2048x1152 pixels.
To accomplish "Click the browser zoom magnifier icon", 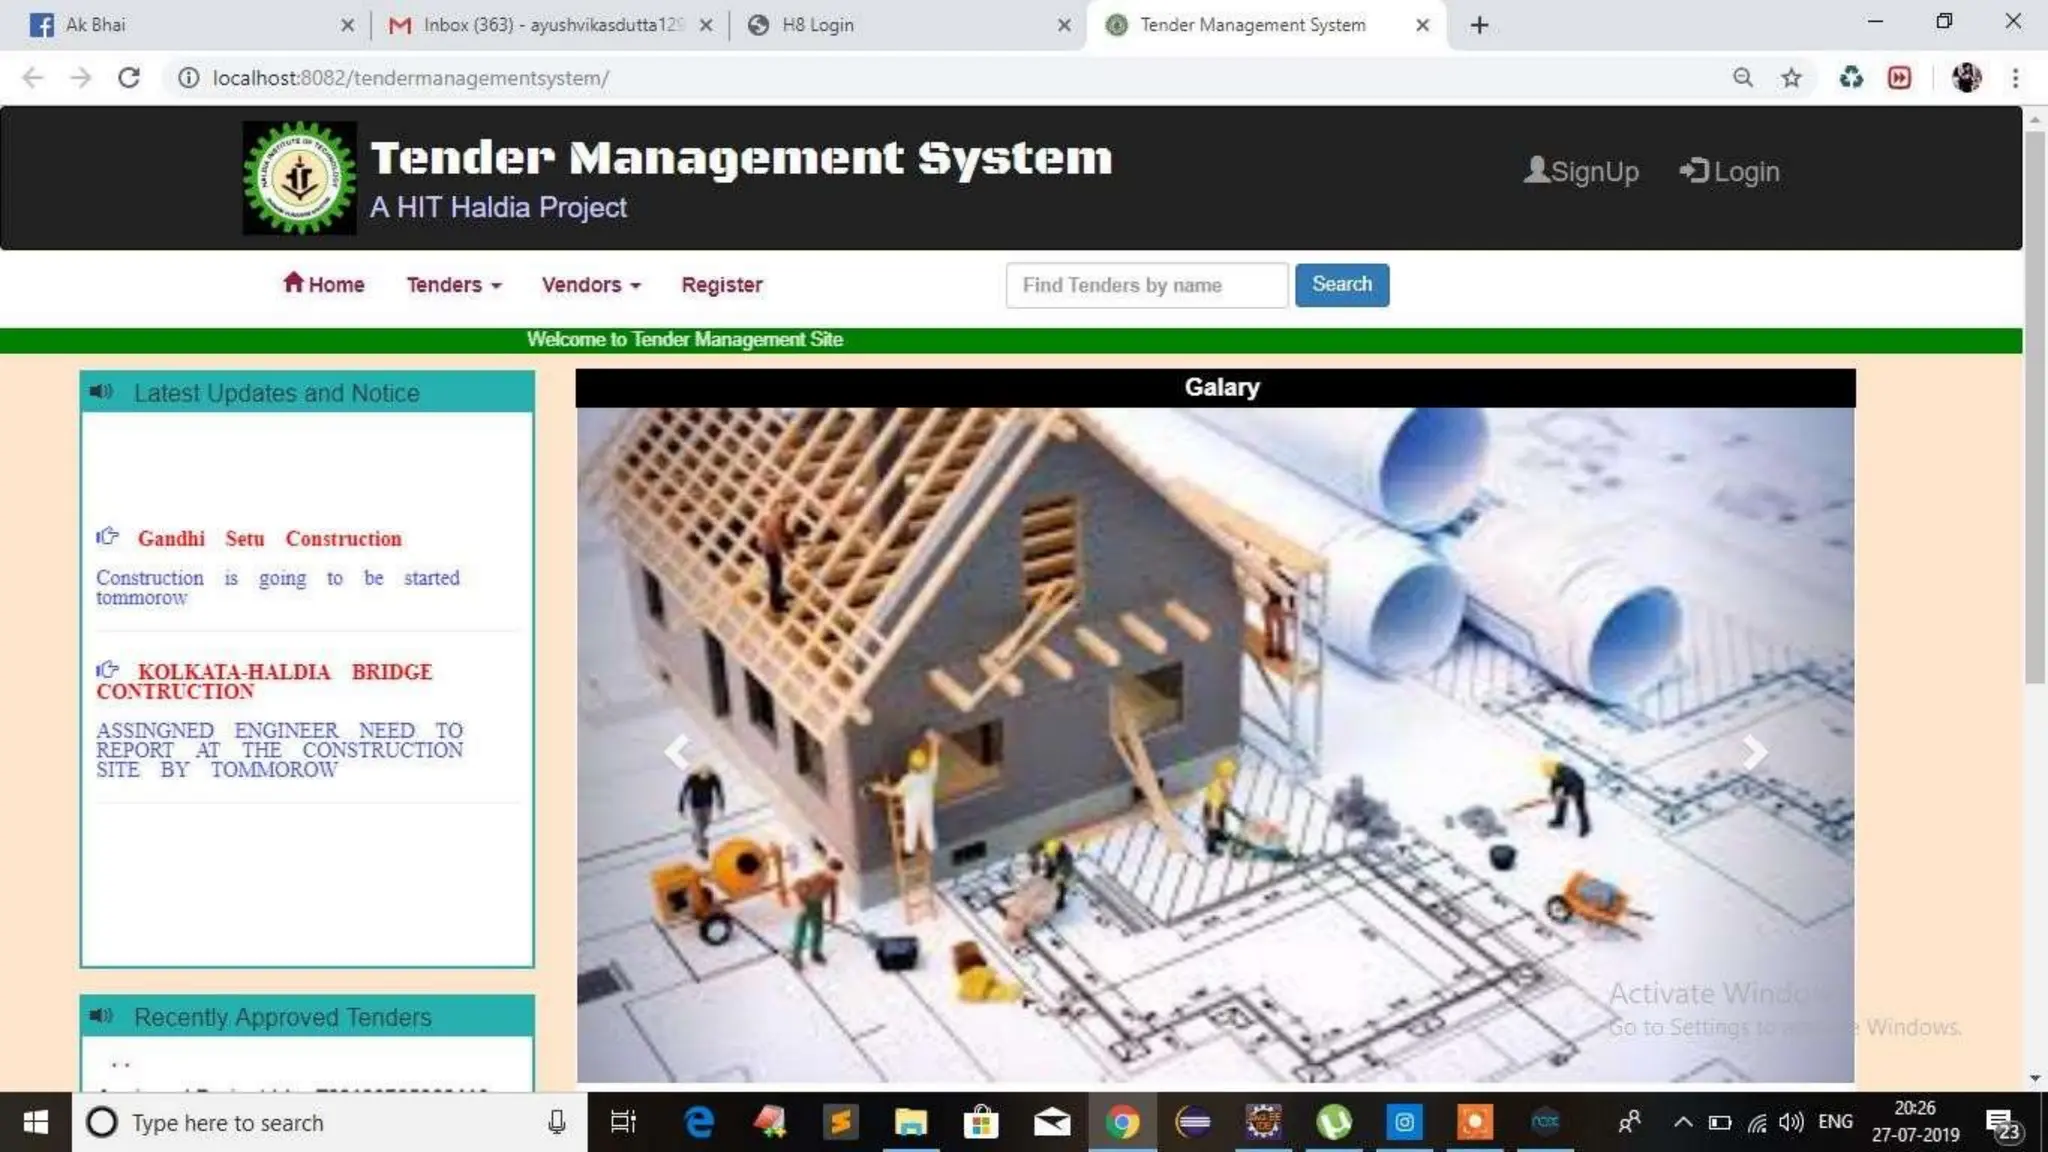I will click(x=1742, y=78).
